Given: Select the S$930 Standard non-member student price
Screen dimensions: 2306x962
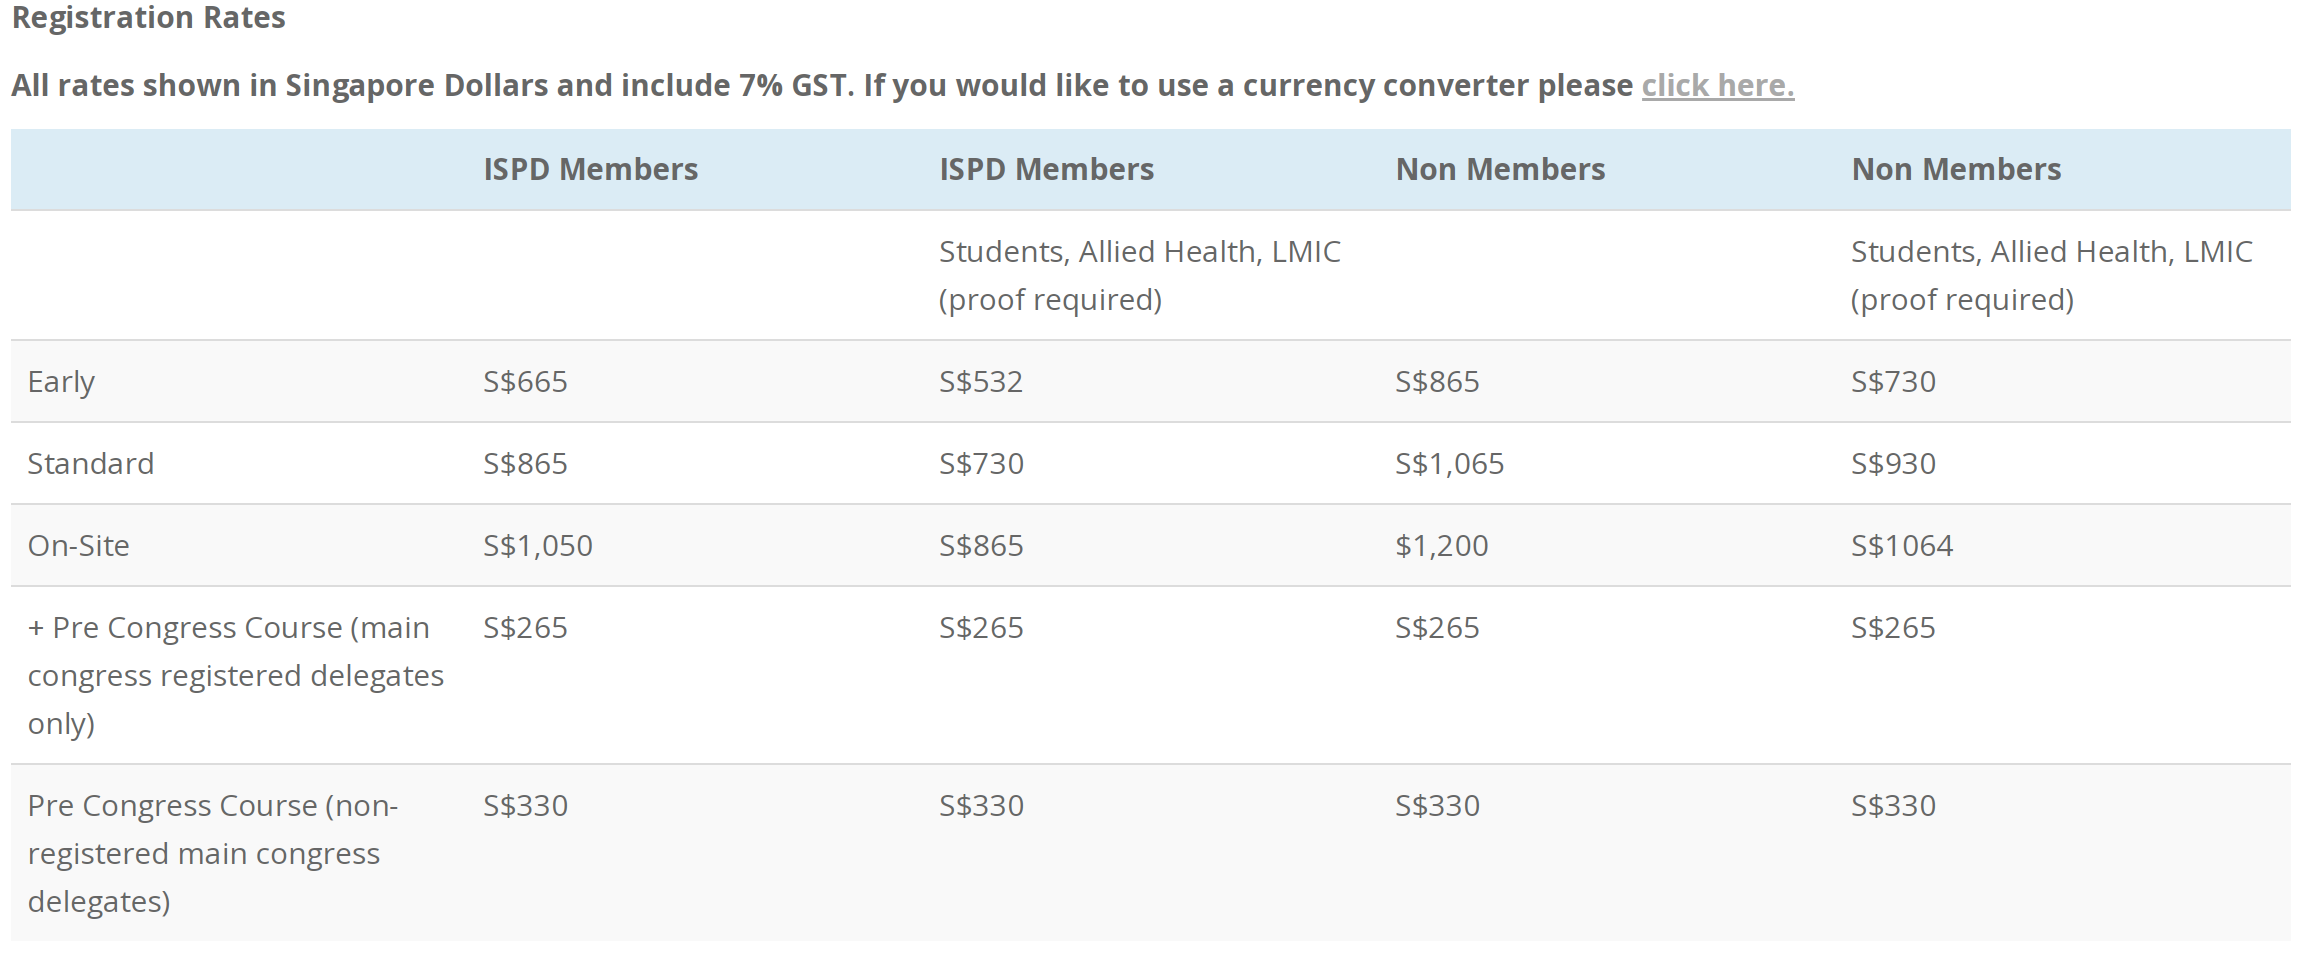Looking at the screenshot, I should coord(1893,464).
